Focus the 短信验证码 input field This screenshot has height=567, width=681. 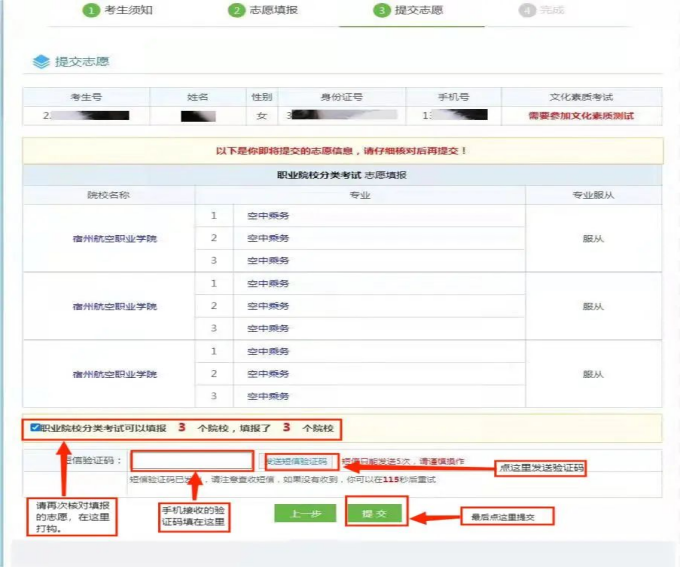pyautogui.click(x=191, y=461)
